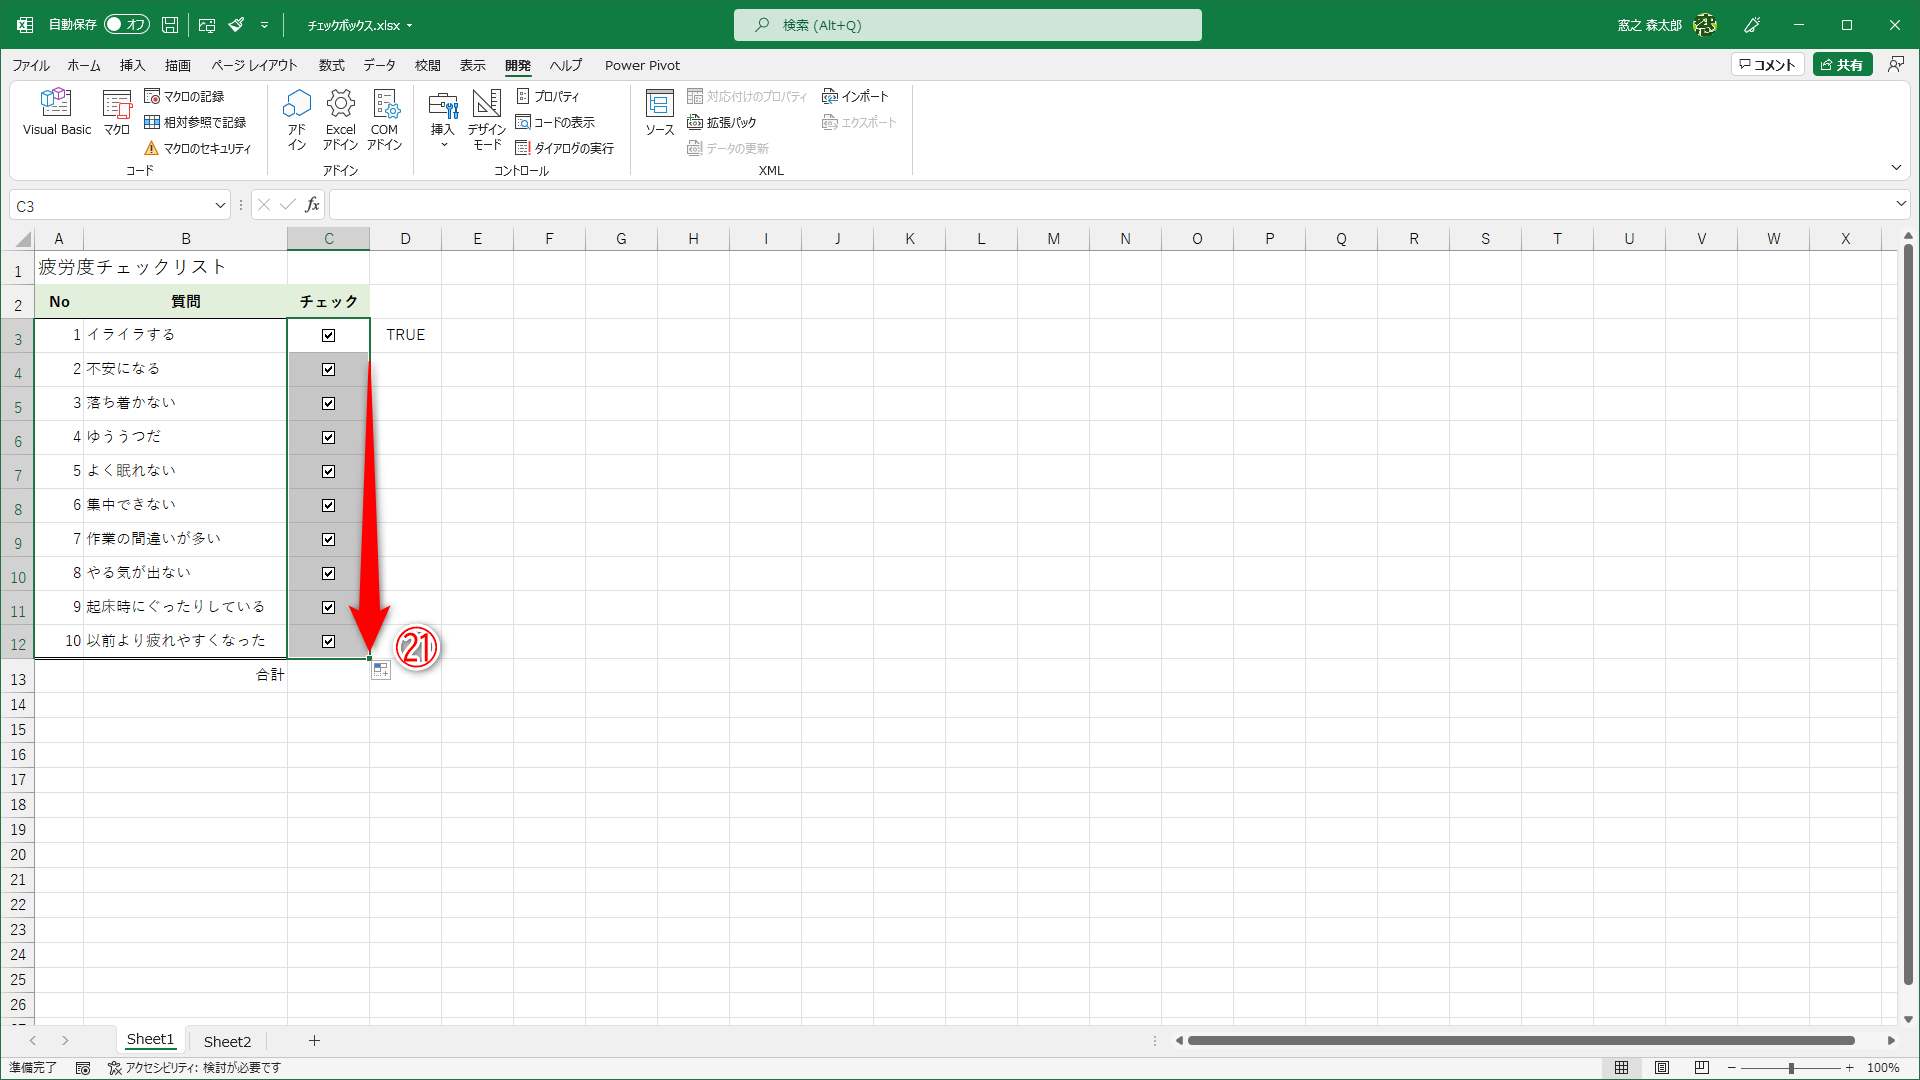Image resolution: width=1920 pixels, height=1080 pixels.
Task: Toggle Design Mode in Controls group
Action: [x=487, y=118]
